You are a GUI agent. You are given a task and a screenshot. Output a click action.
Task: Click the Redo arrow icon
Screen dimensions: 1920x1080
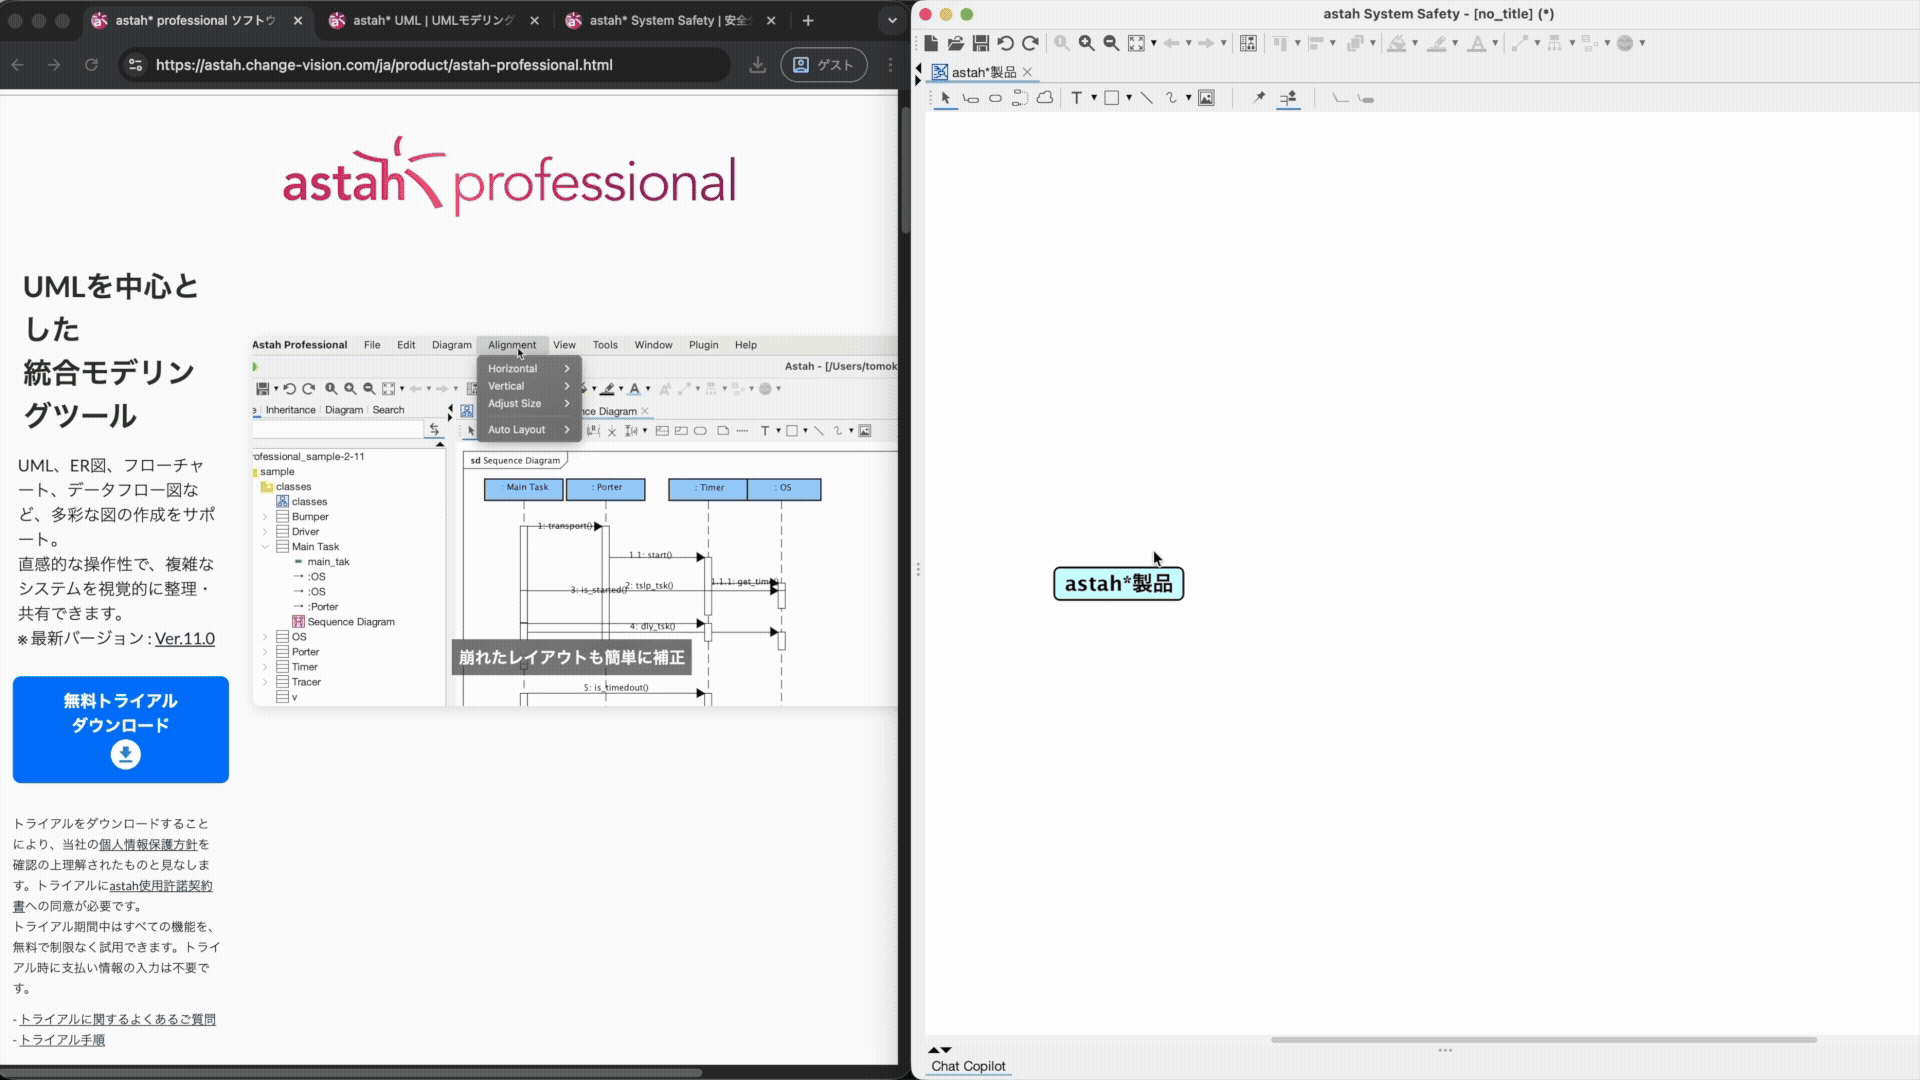pos(1030,43)
